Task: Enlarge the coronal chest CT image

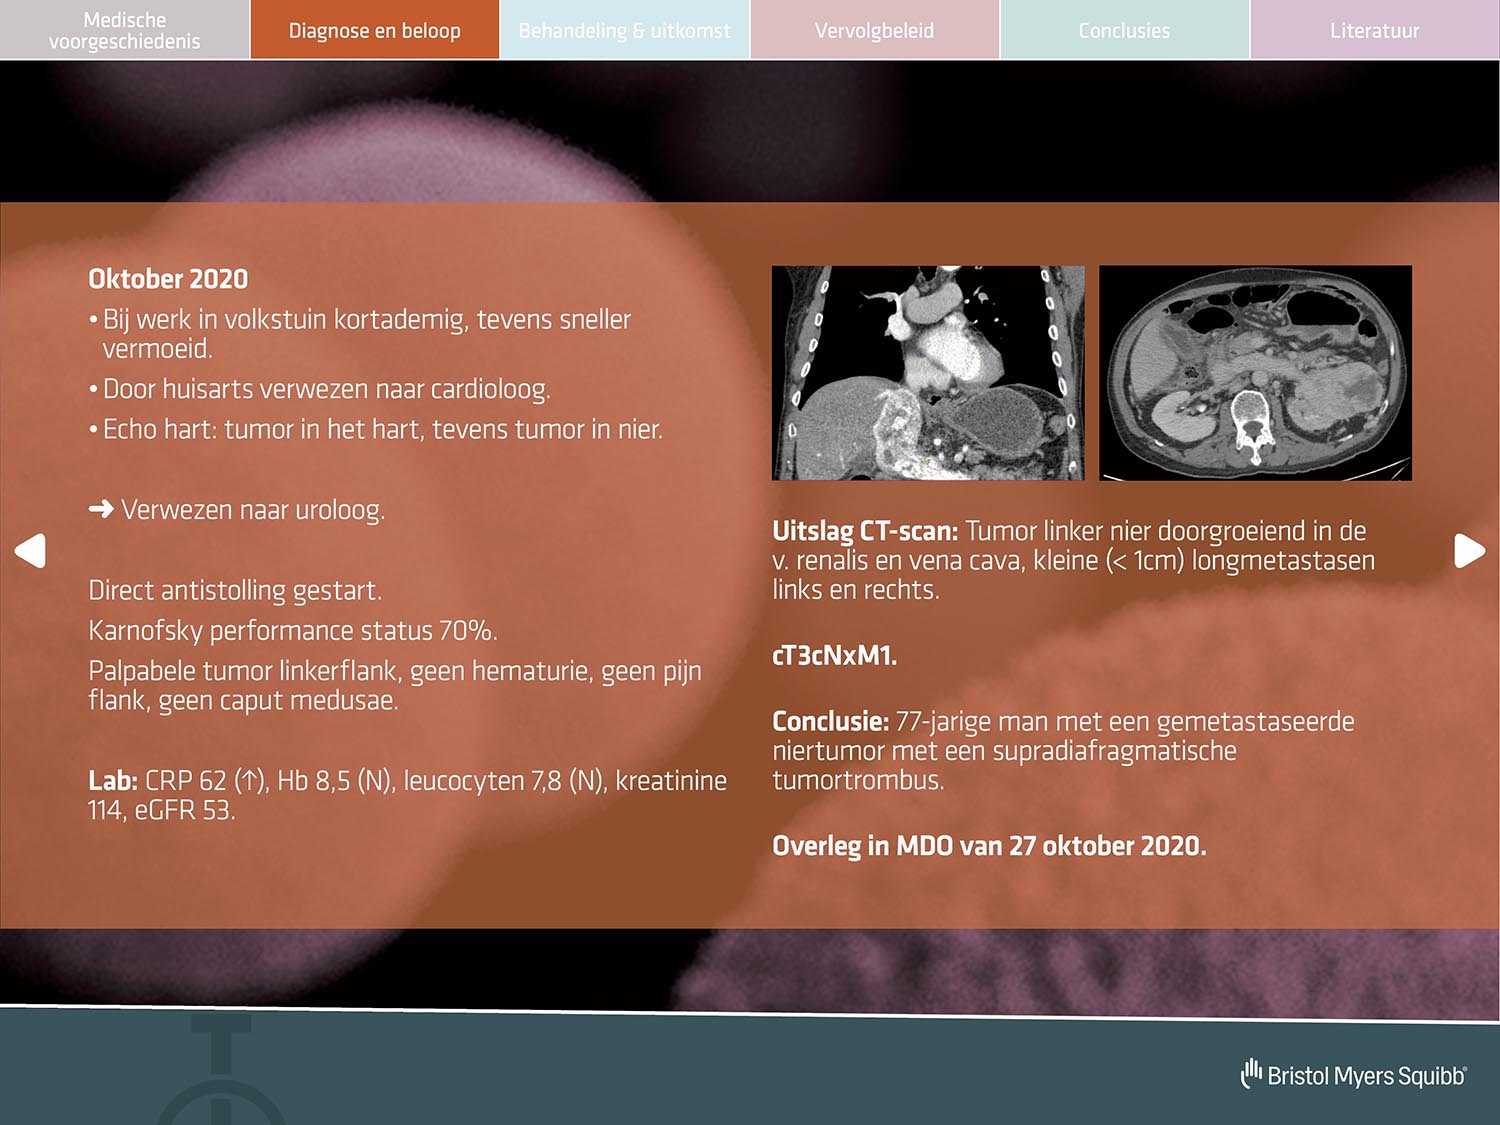Action: (928, 373)
